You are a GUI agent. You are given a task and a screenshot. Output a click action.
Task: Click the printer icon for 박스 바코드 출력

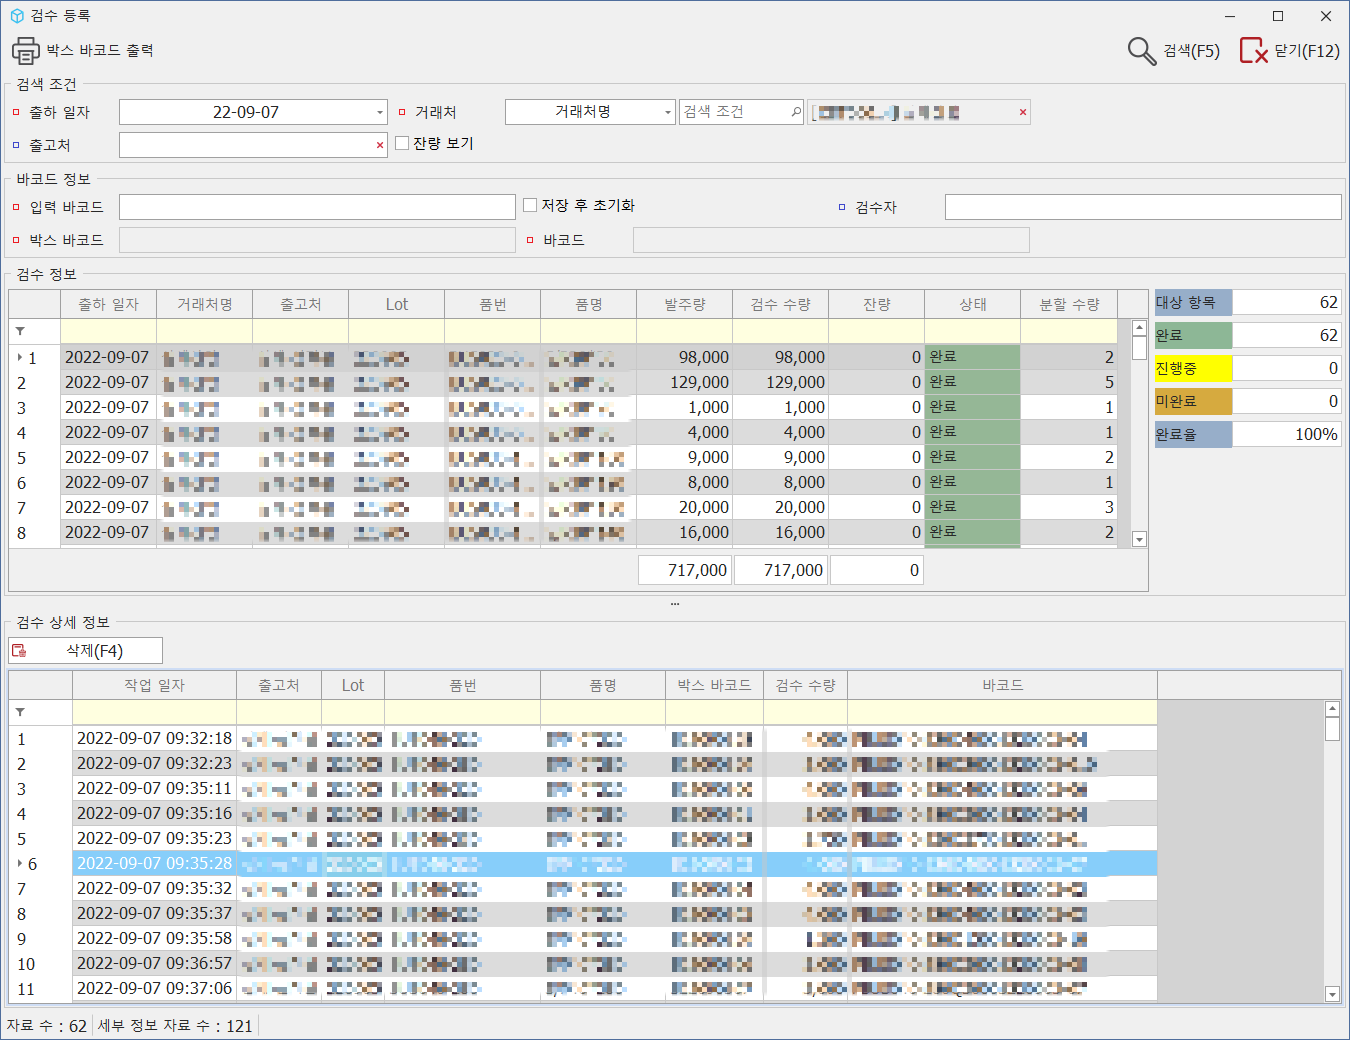click(25, 51)
